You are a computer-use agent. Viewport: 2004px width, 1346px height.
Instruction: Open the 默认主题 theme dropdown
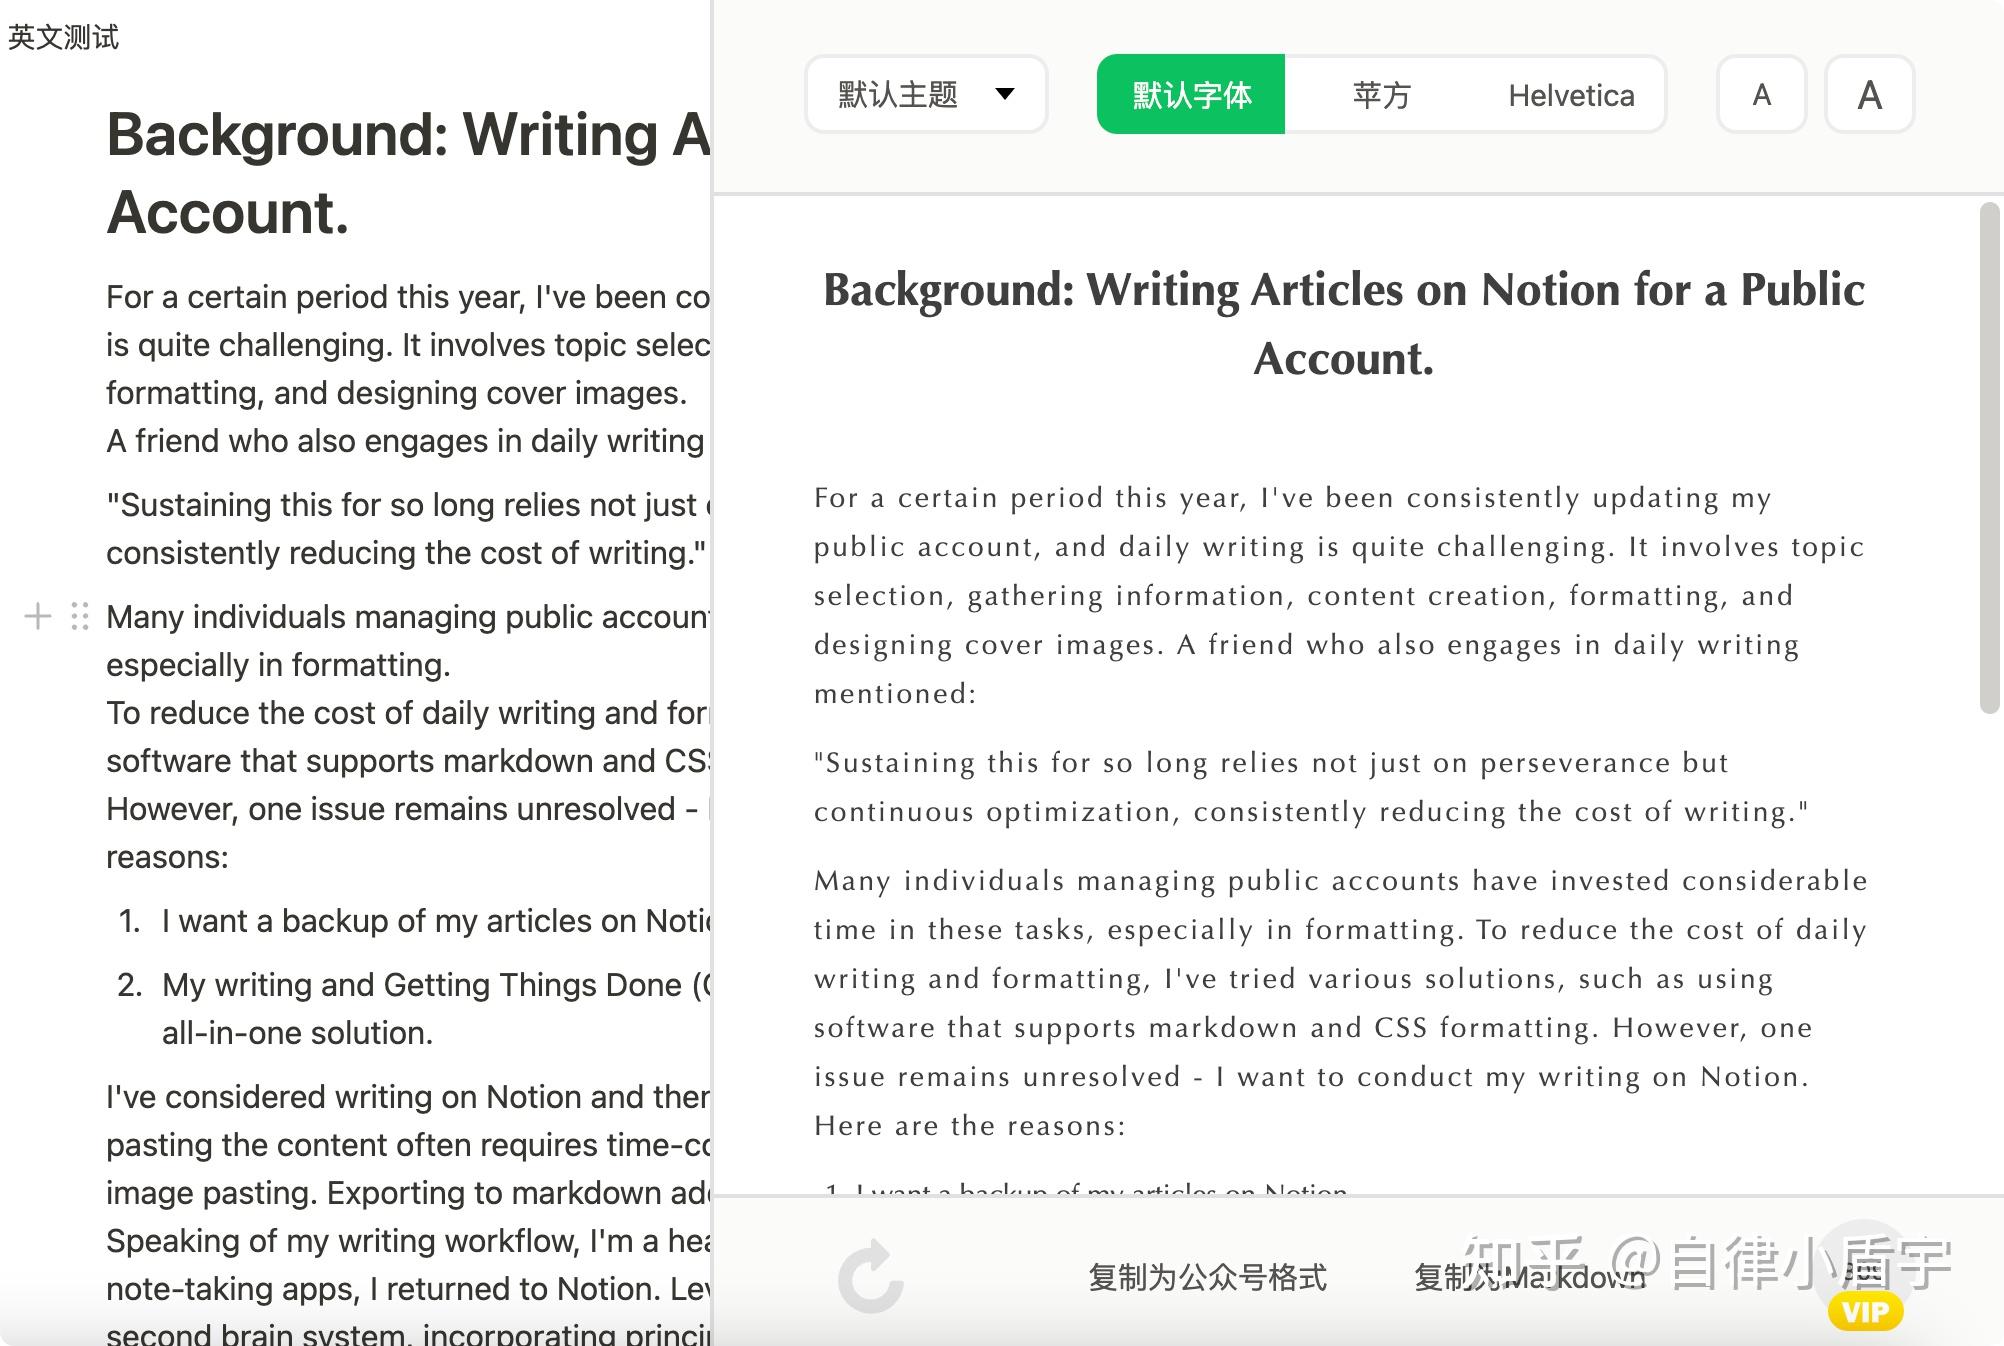pyautogui.click(x=926, y=95)
